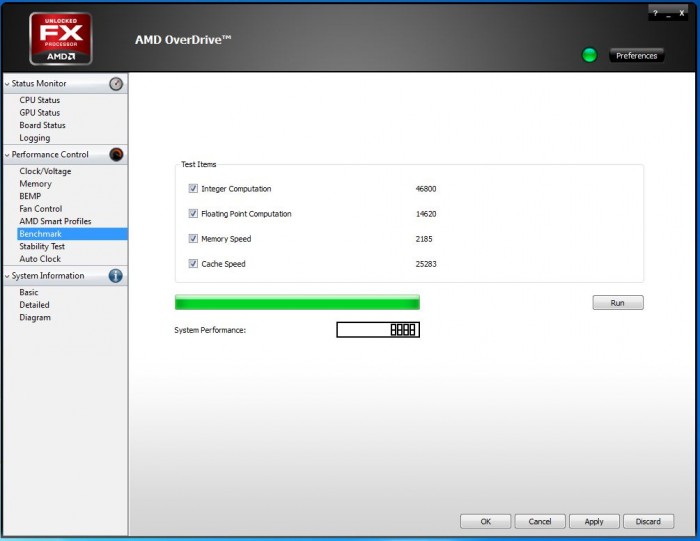Collapse the Performance Control section
Image resolution: width=700 pixels, height=541 pixels.
(7, 155)
